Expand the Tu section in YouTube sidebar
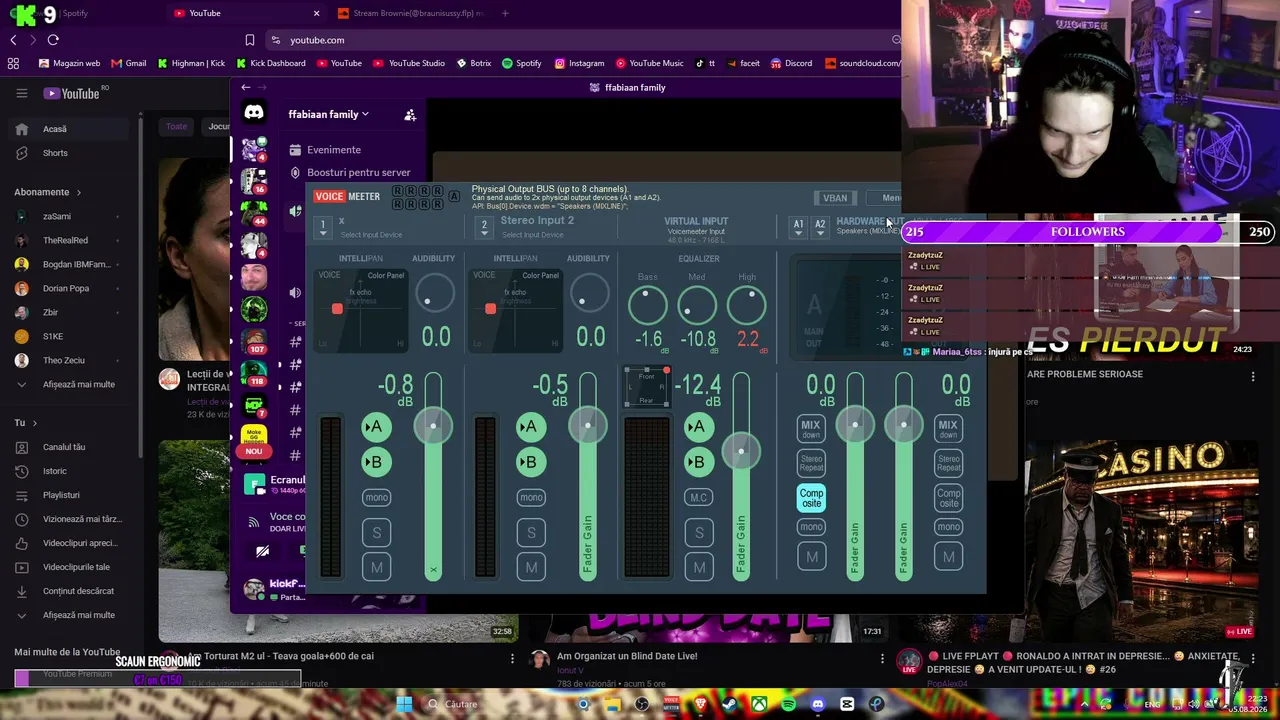This screenshot has width=1280, height=720. click(x=26, y=423)
